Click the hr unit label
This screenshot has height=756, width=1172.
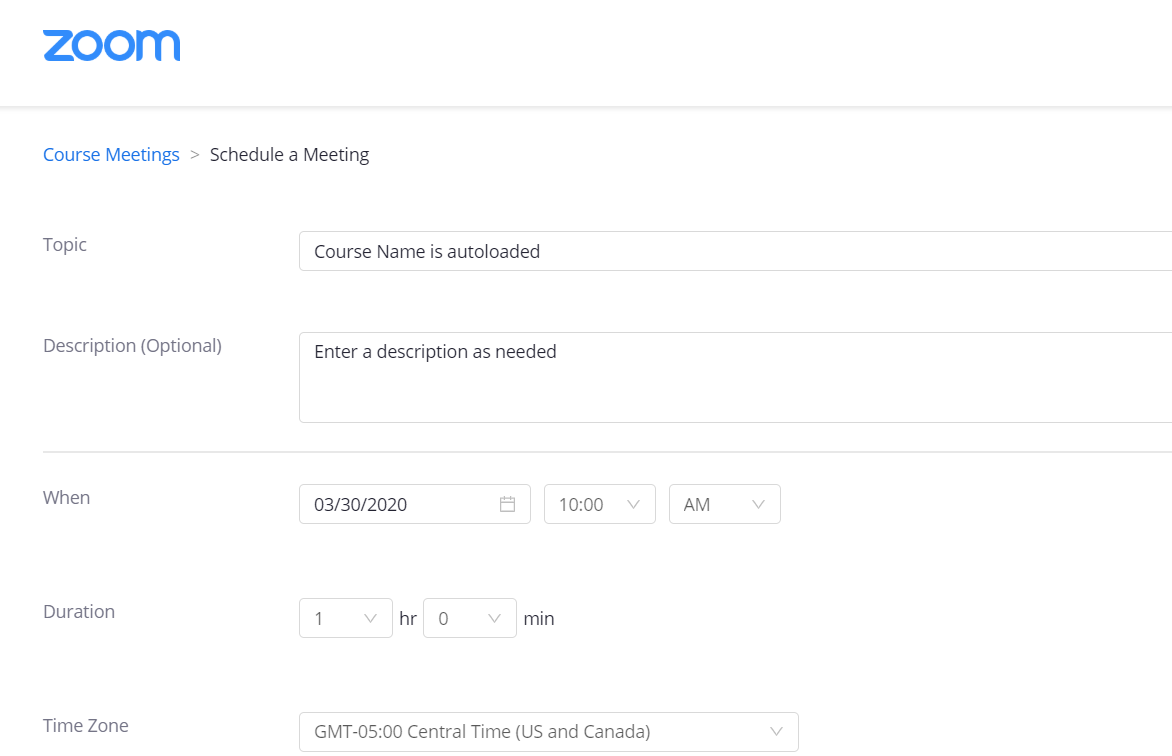click(x=408, y=618)
